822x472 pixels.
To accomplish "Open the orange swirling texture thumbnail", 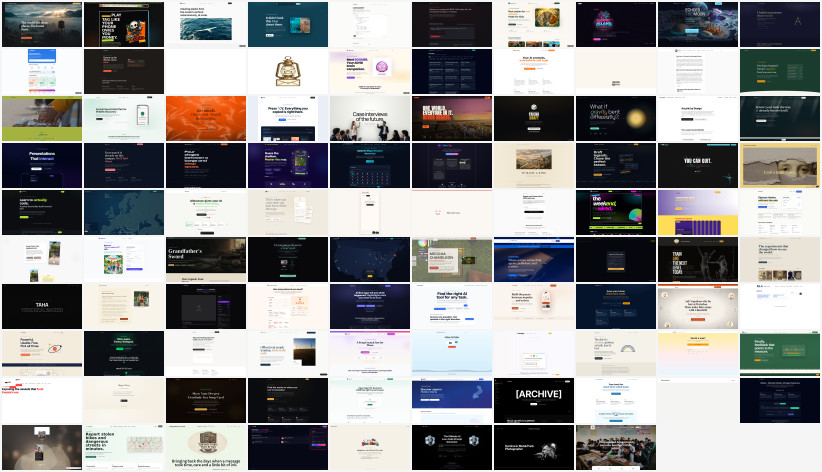I will (206, 119).
